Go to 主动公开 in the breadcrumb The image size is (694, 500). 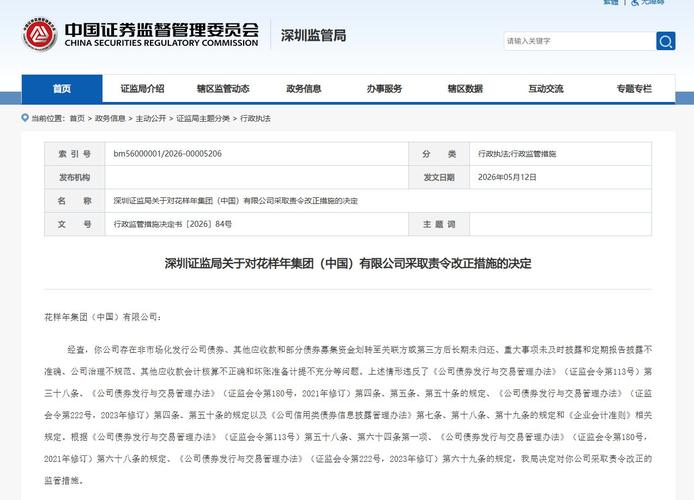151,118
